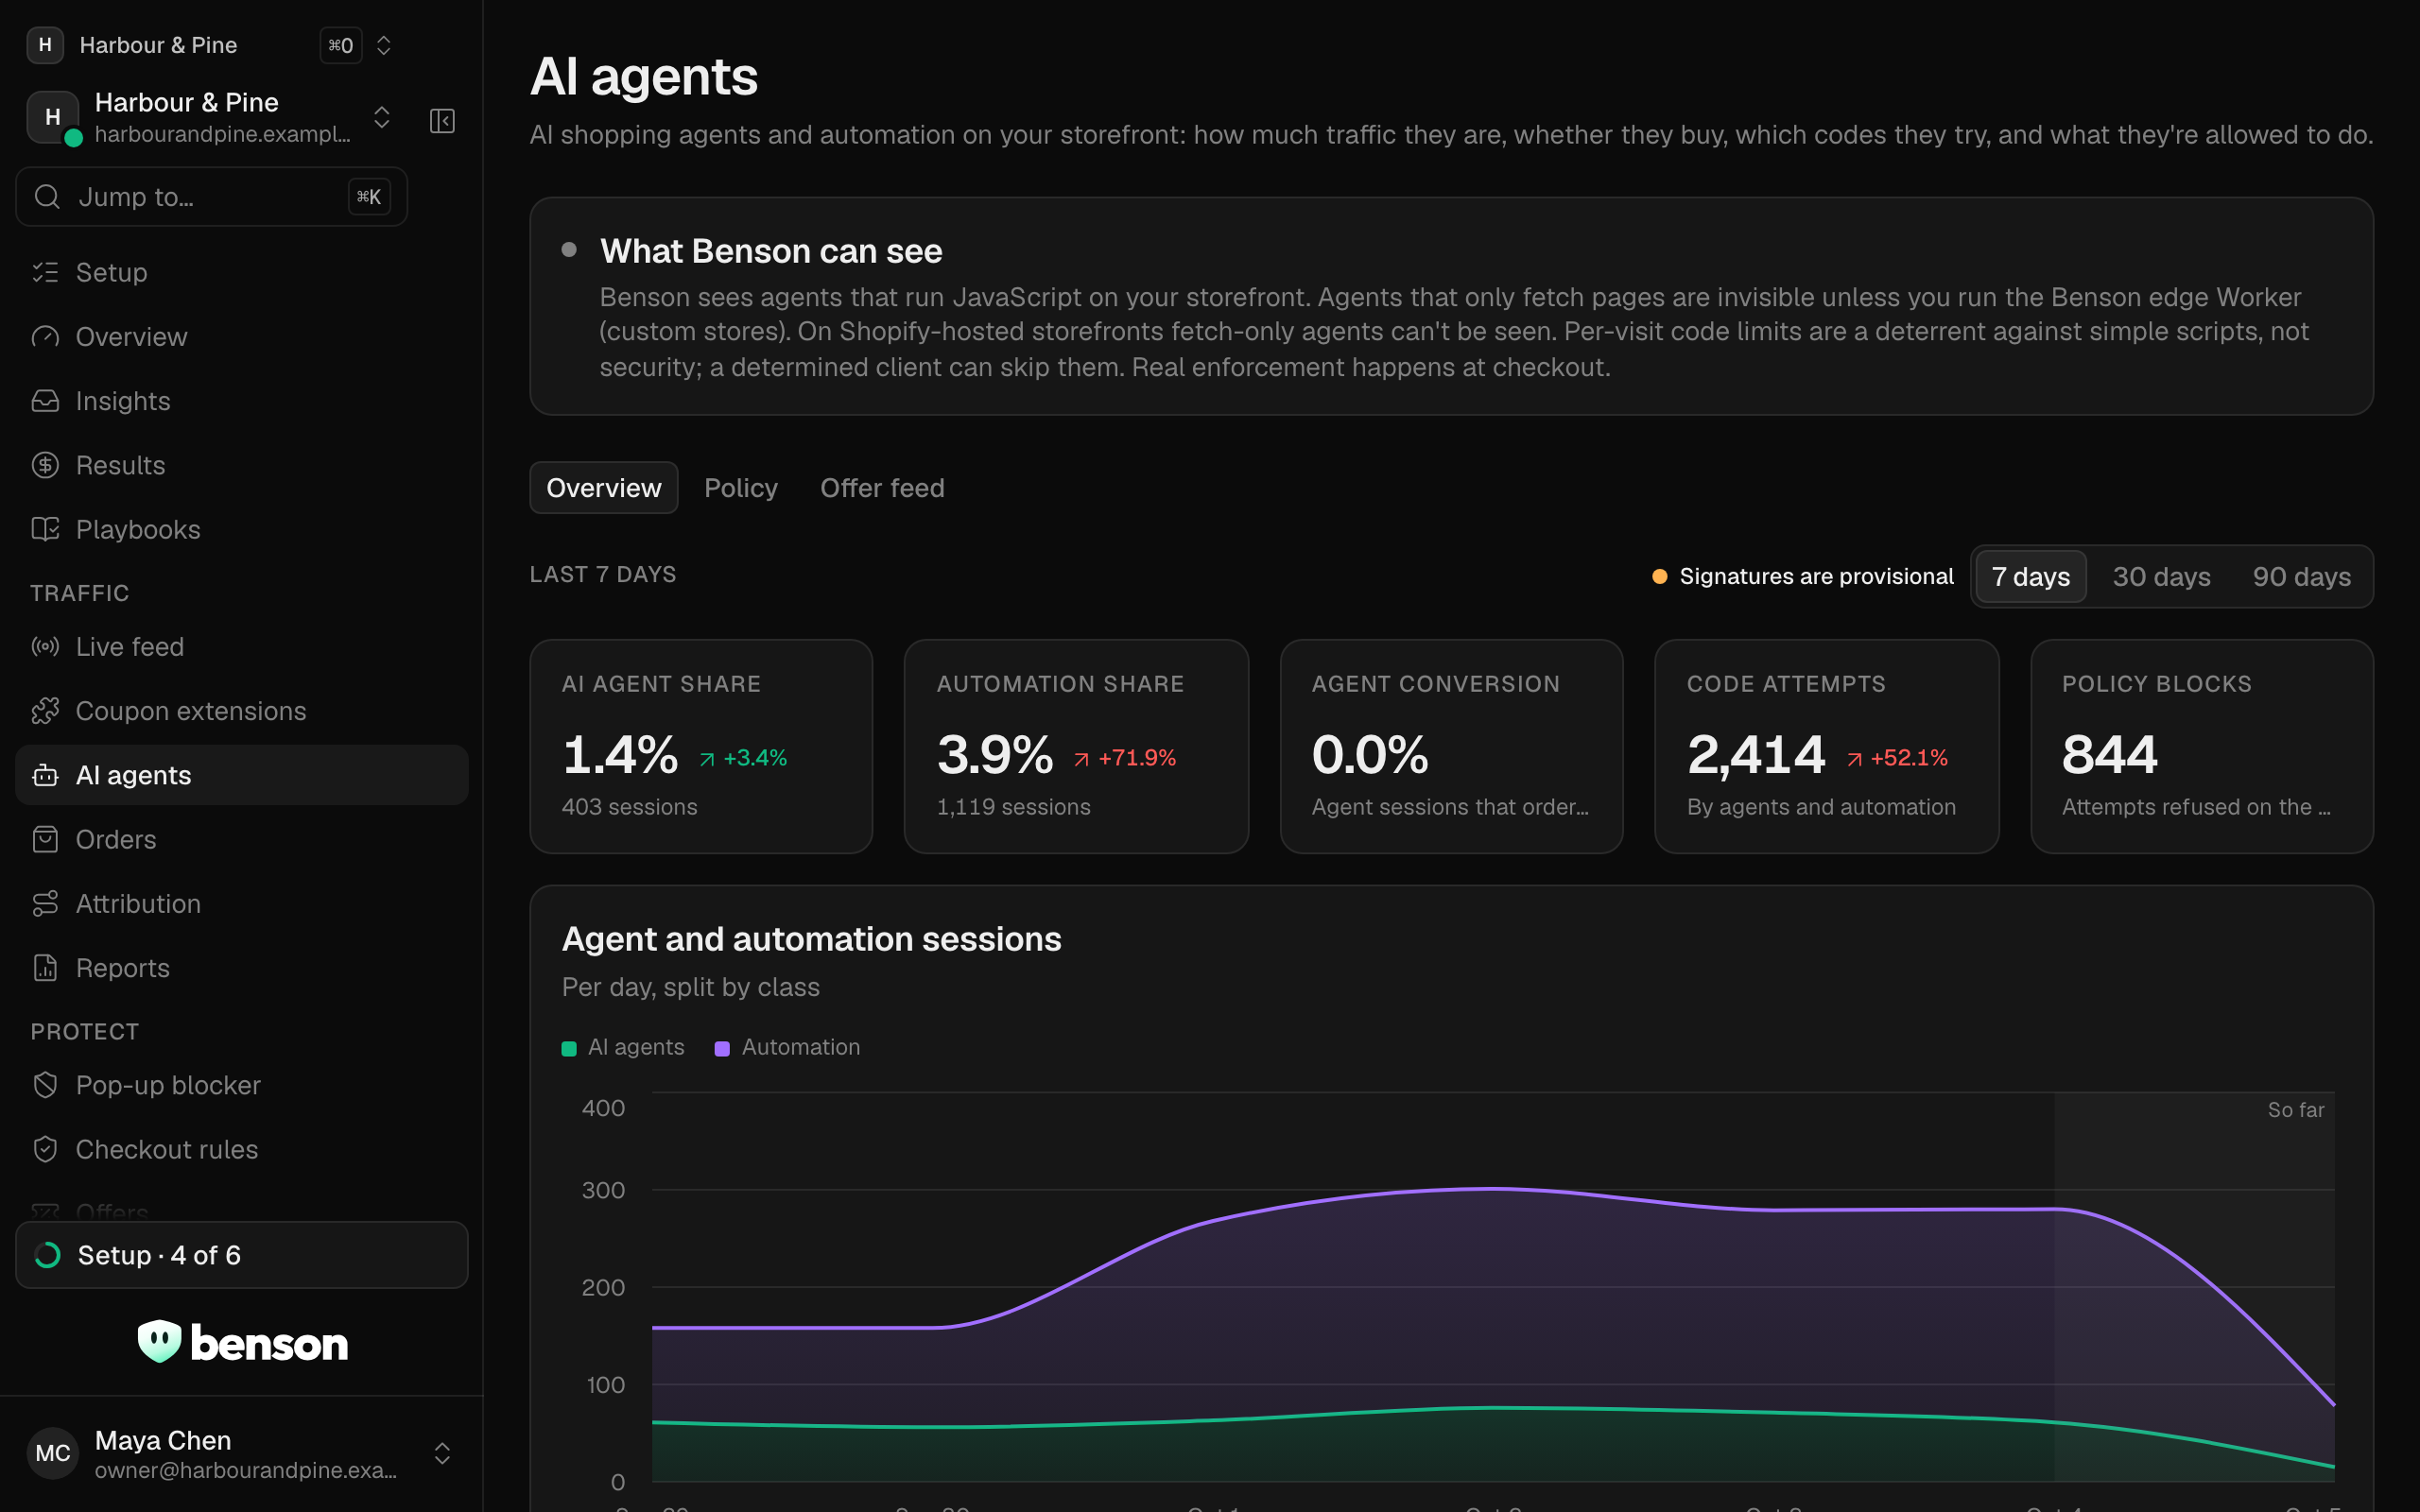
Task: Toggle Automation series in chart legend
Action: [787, 1047]
